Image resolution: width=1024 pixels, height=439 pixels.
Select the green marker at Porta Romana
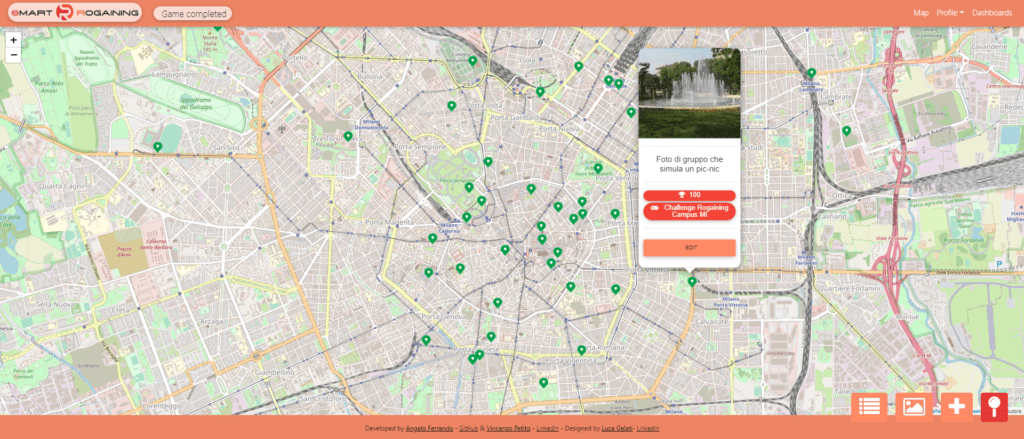click(x=581, y=350)
